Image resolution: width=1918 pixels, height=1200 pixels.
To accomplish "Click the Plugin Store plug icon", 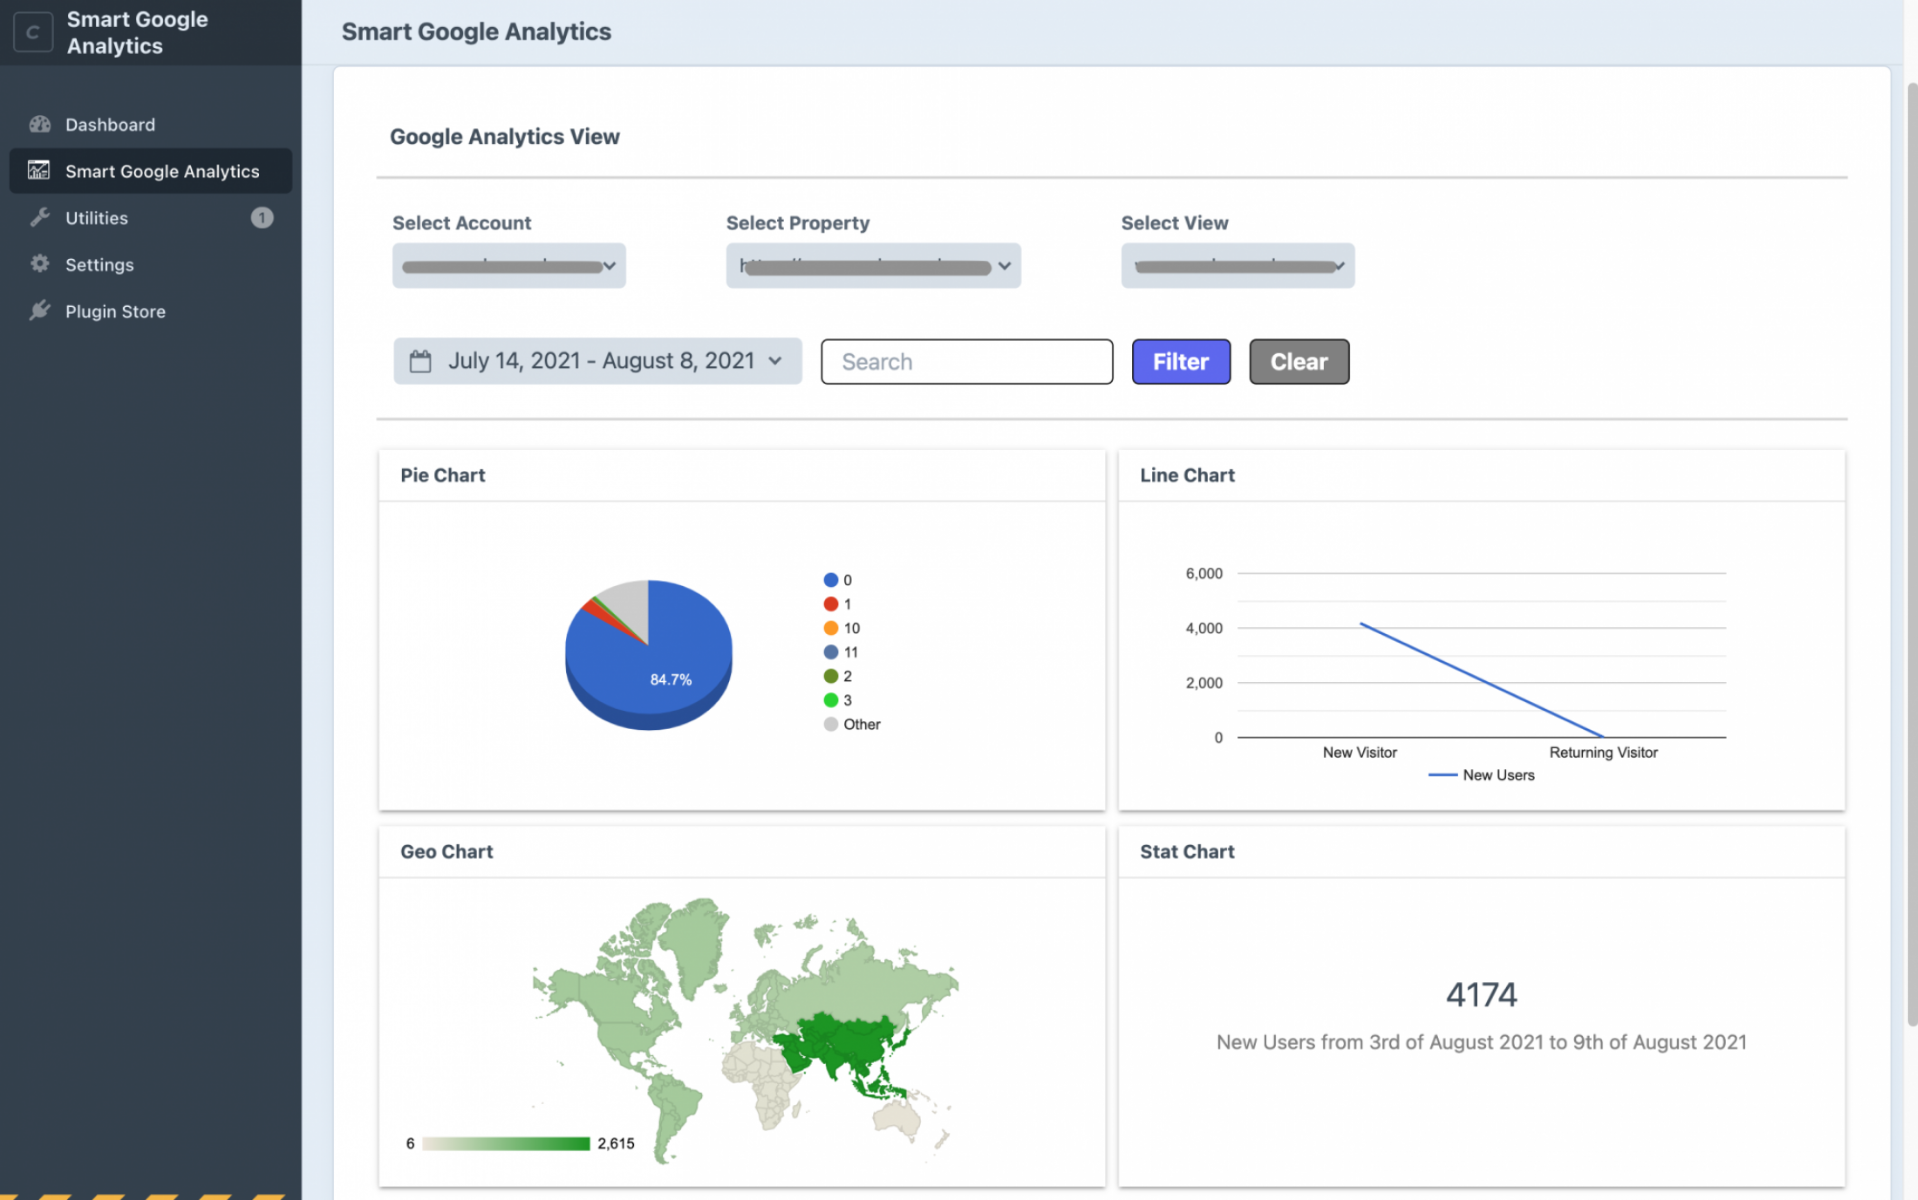I will coord(40,311).
